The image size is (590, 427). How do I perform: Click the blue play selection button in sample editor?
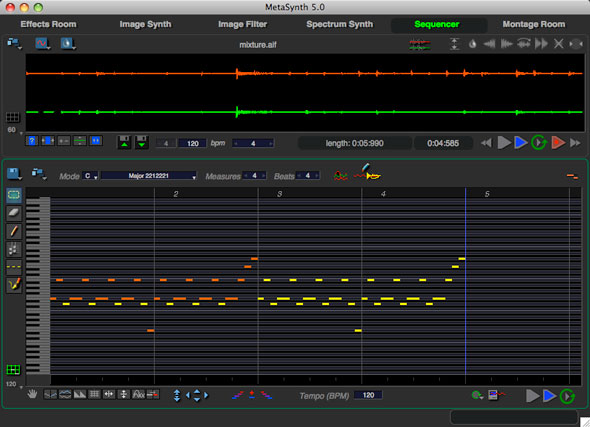521,143
